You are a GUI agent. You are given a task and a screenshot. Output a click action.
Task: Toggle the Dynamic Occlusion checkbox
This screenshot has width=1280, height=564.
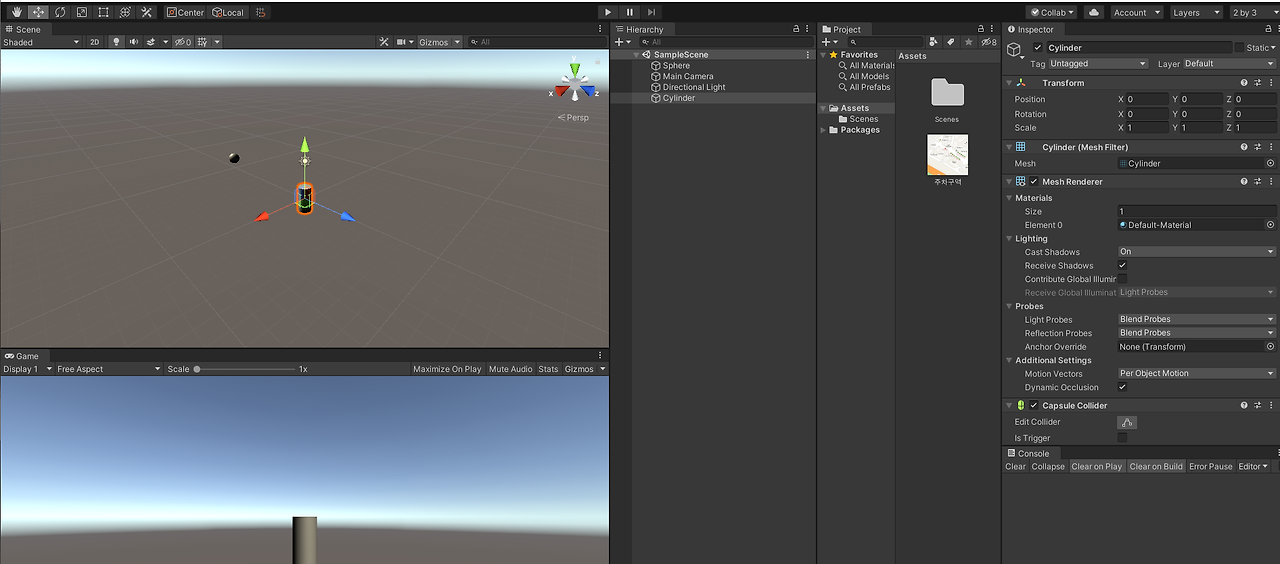[x=1122, y=387]
